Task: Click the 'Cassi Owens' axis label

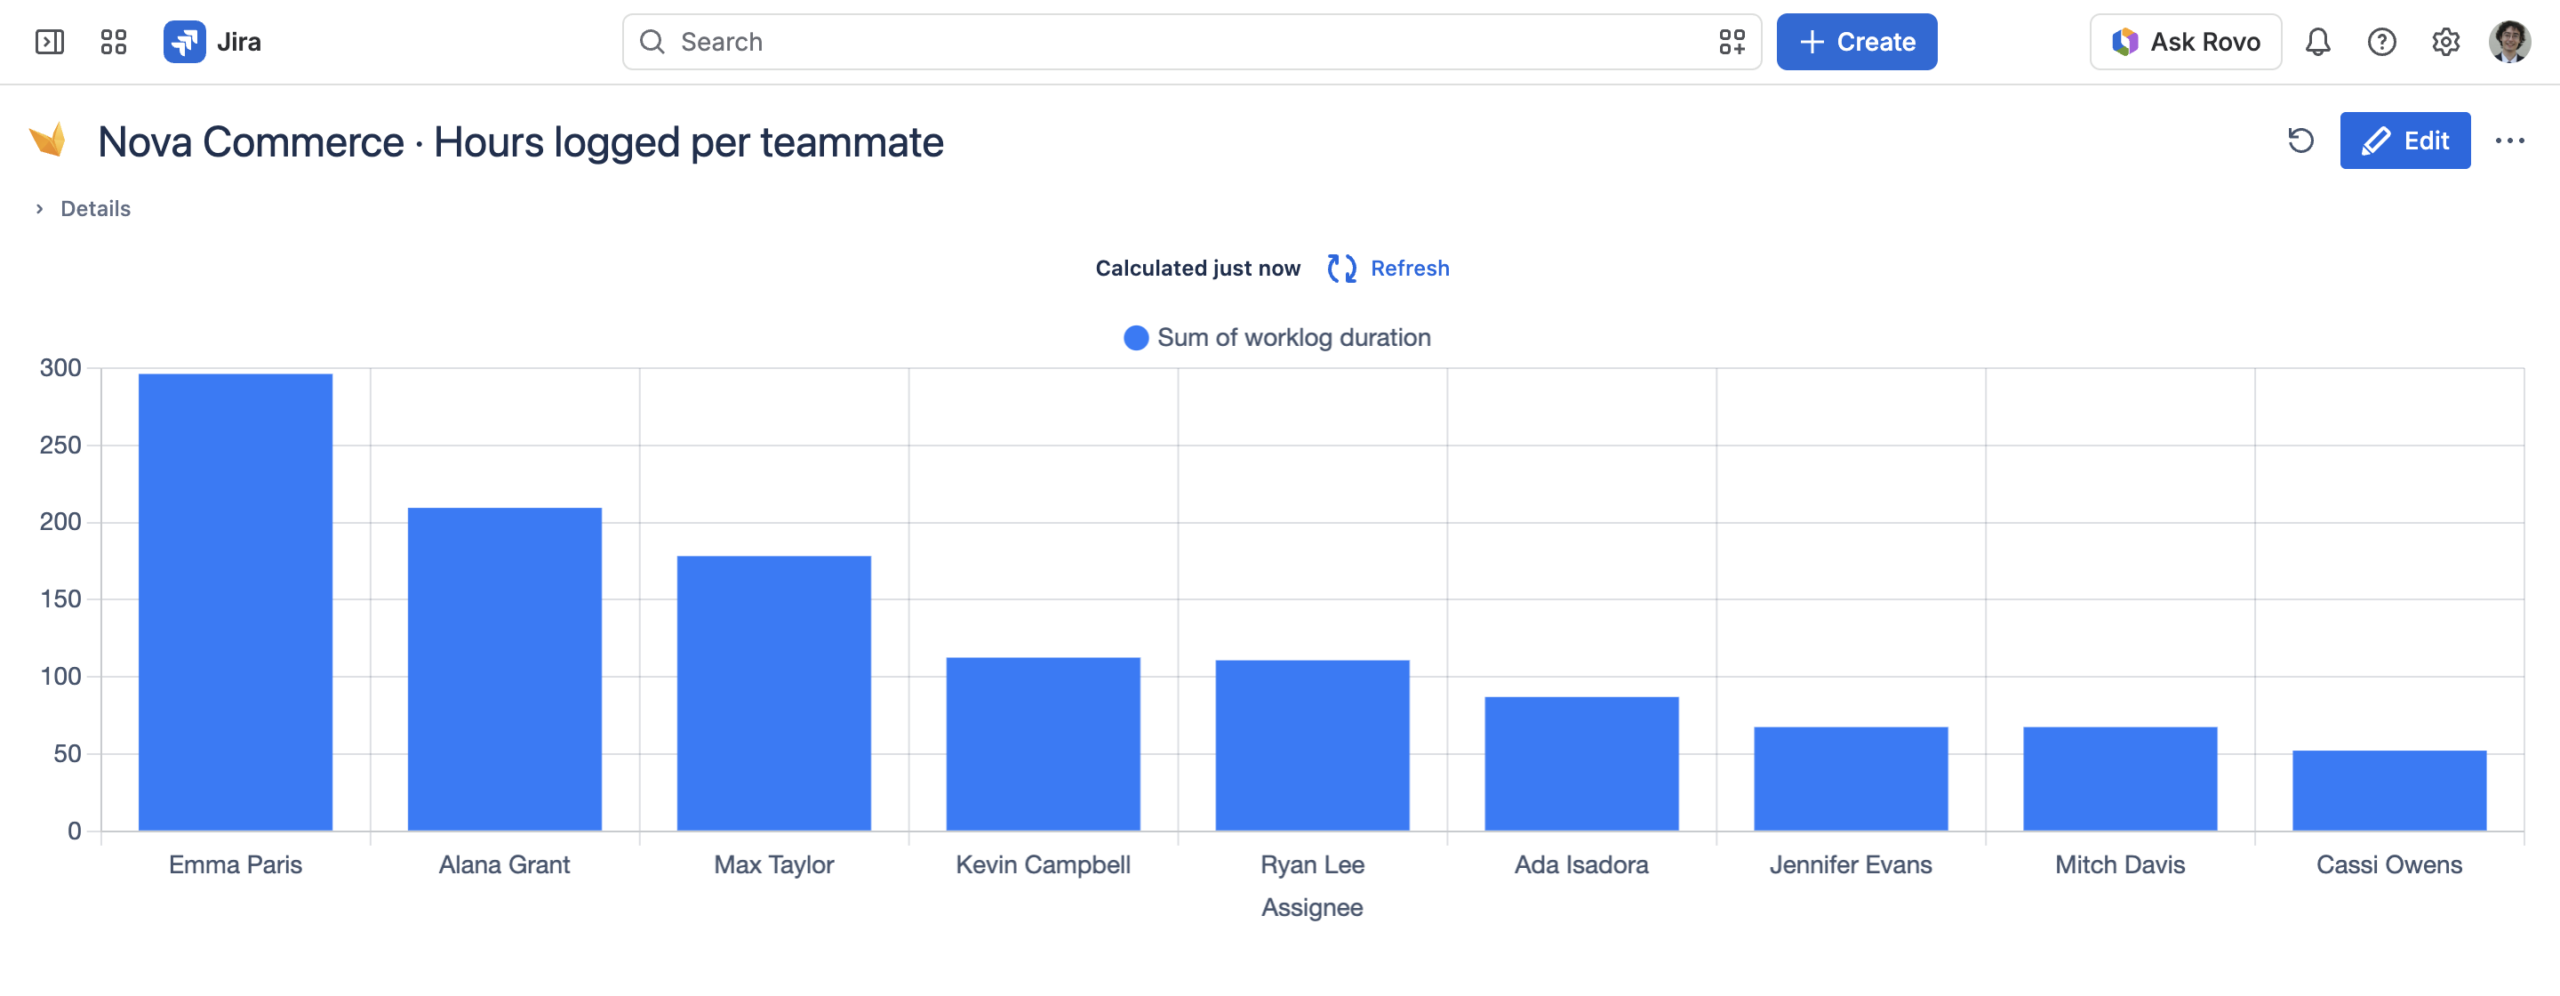Action: (2390, 865)
